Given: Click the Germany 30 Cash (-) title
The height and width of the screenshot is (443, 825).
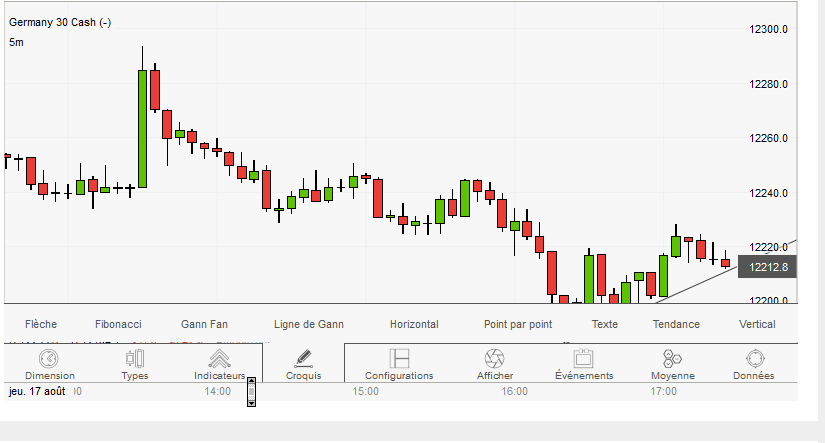Looking at the screenshot, I should [60, 22].
